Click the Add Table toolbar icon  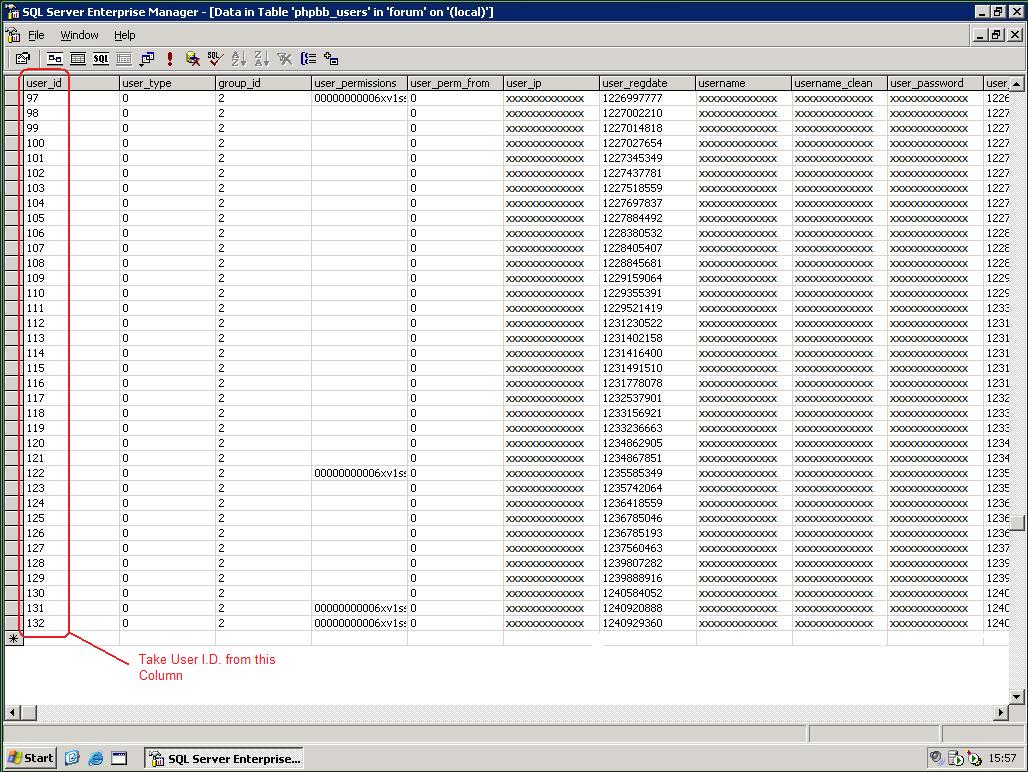point(331,59)
